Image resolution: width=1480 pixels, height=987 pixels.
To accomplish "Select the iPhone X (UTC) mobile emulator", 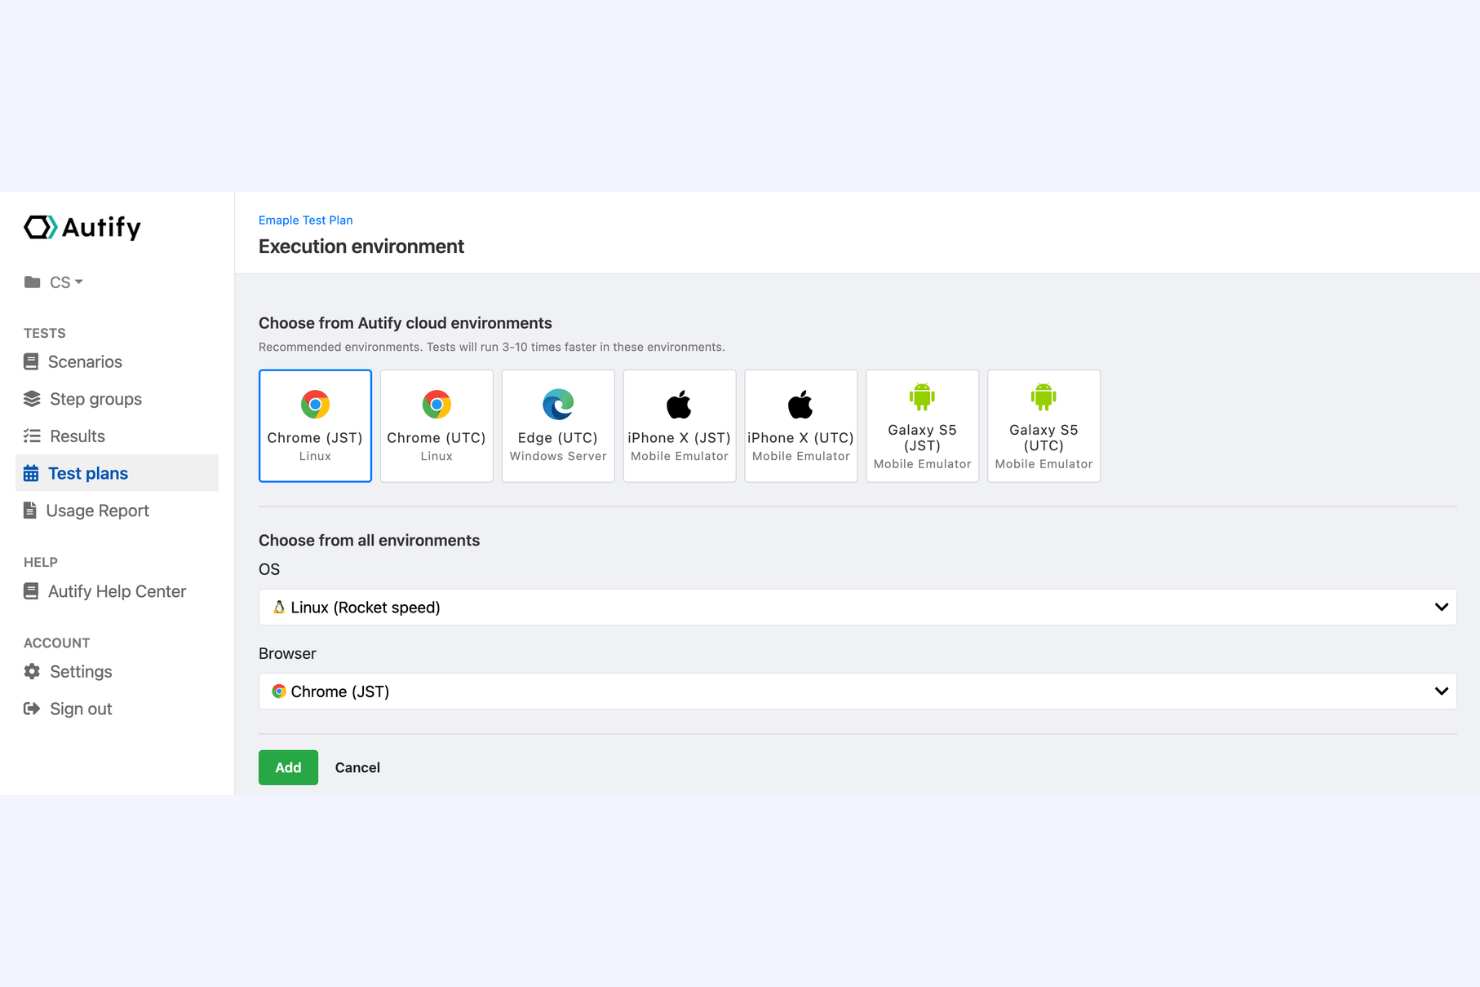I will [x=800, y=425].
